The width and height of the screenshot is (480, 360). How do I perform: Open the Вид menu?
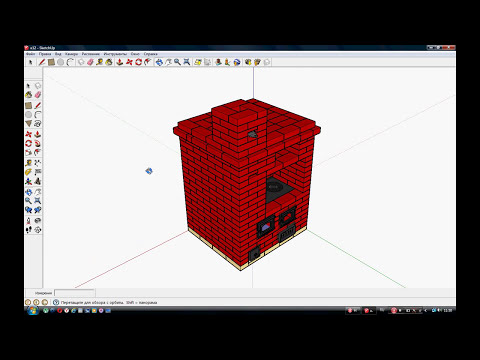[x=58, y=54]
